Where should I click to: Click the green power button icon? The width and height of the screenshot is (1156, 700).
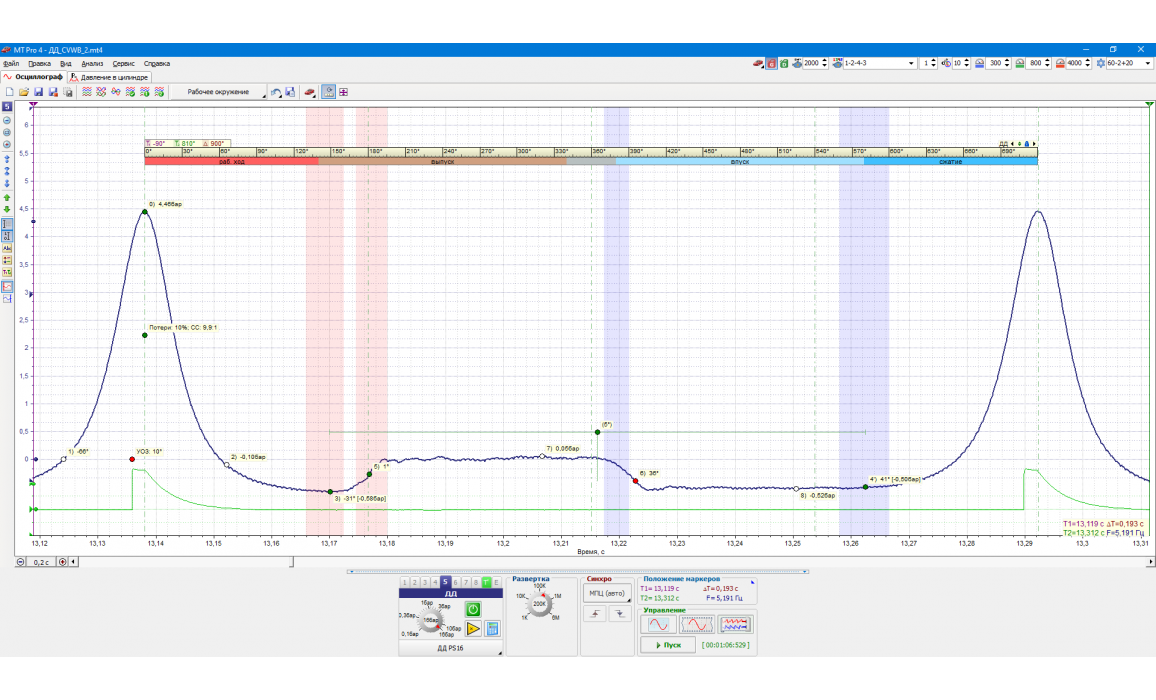coord(473,608)
